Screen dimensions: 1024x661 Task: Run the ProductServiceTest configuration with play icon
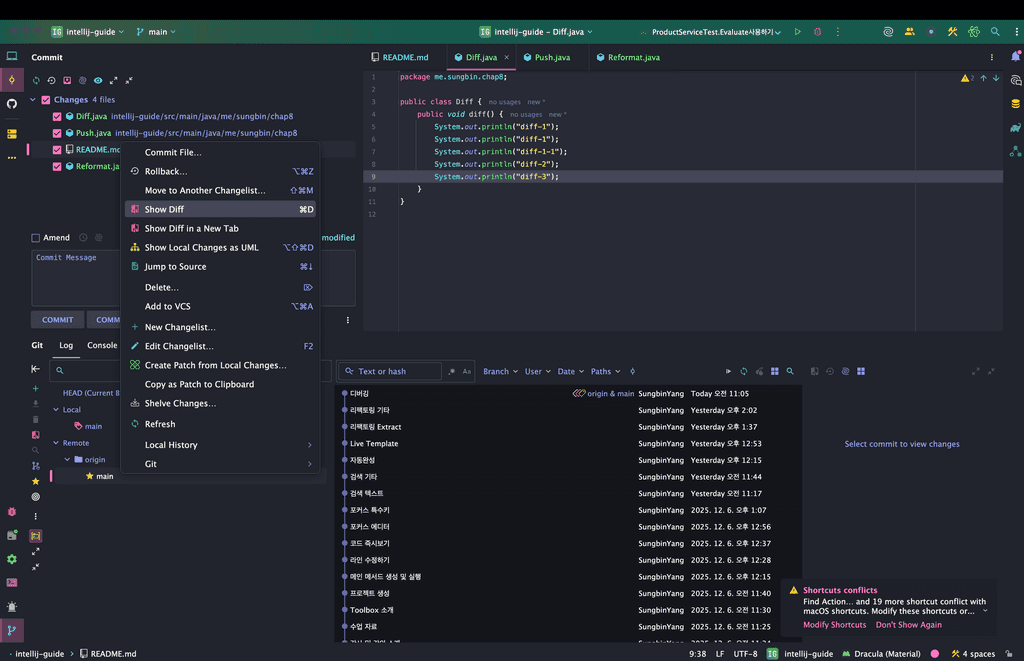point(797,32)
